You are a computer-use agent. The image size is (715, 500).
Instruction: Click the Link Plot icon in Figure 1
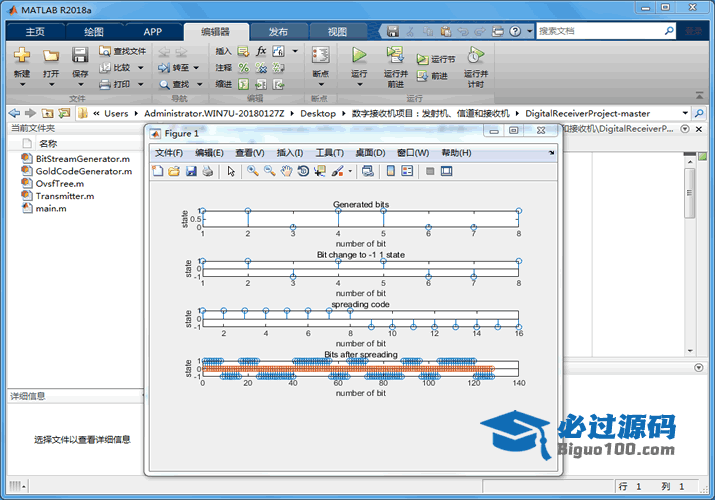tap(368, 171)
